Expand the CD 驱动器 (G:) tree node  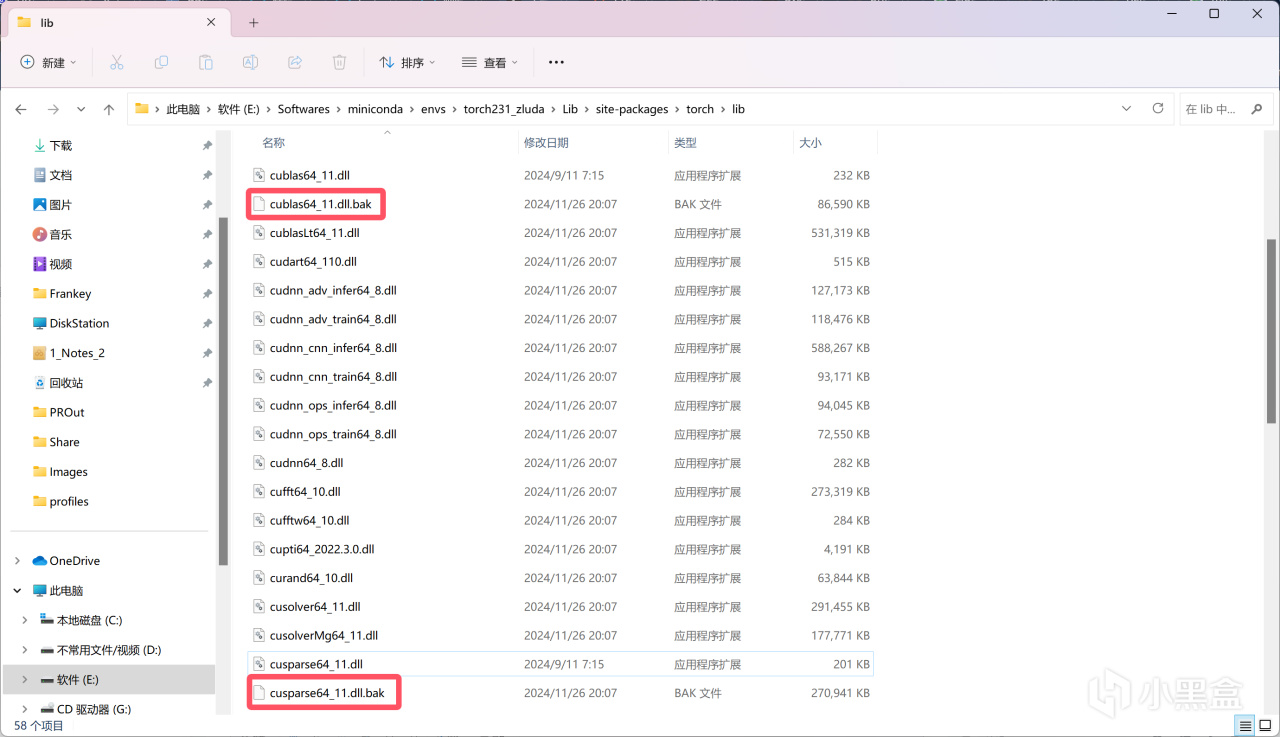click(25, 709)
